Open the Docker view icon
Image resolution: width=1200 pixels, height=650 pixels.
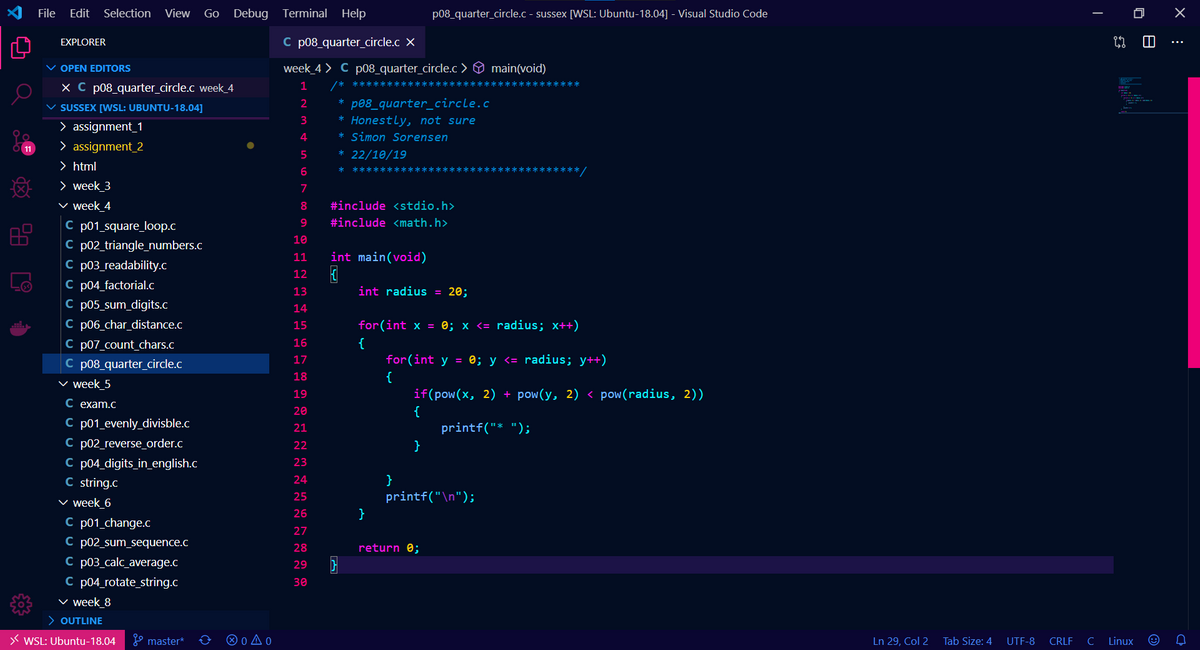pyautogui.click(x=21, y=329)
